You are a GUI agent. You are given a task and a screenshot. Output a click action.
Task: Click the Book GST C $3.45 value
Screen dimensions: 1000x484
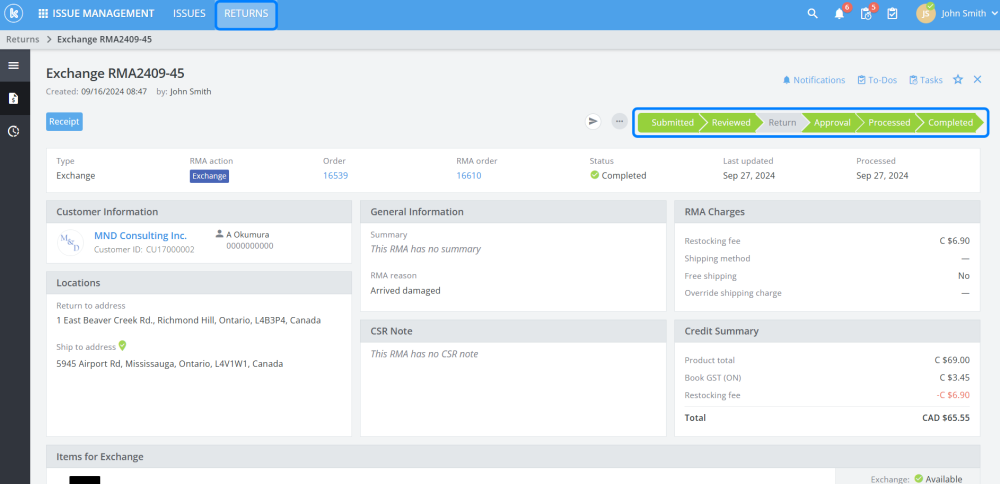(x=955, y=378)
